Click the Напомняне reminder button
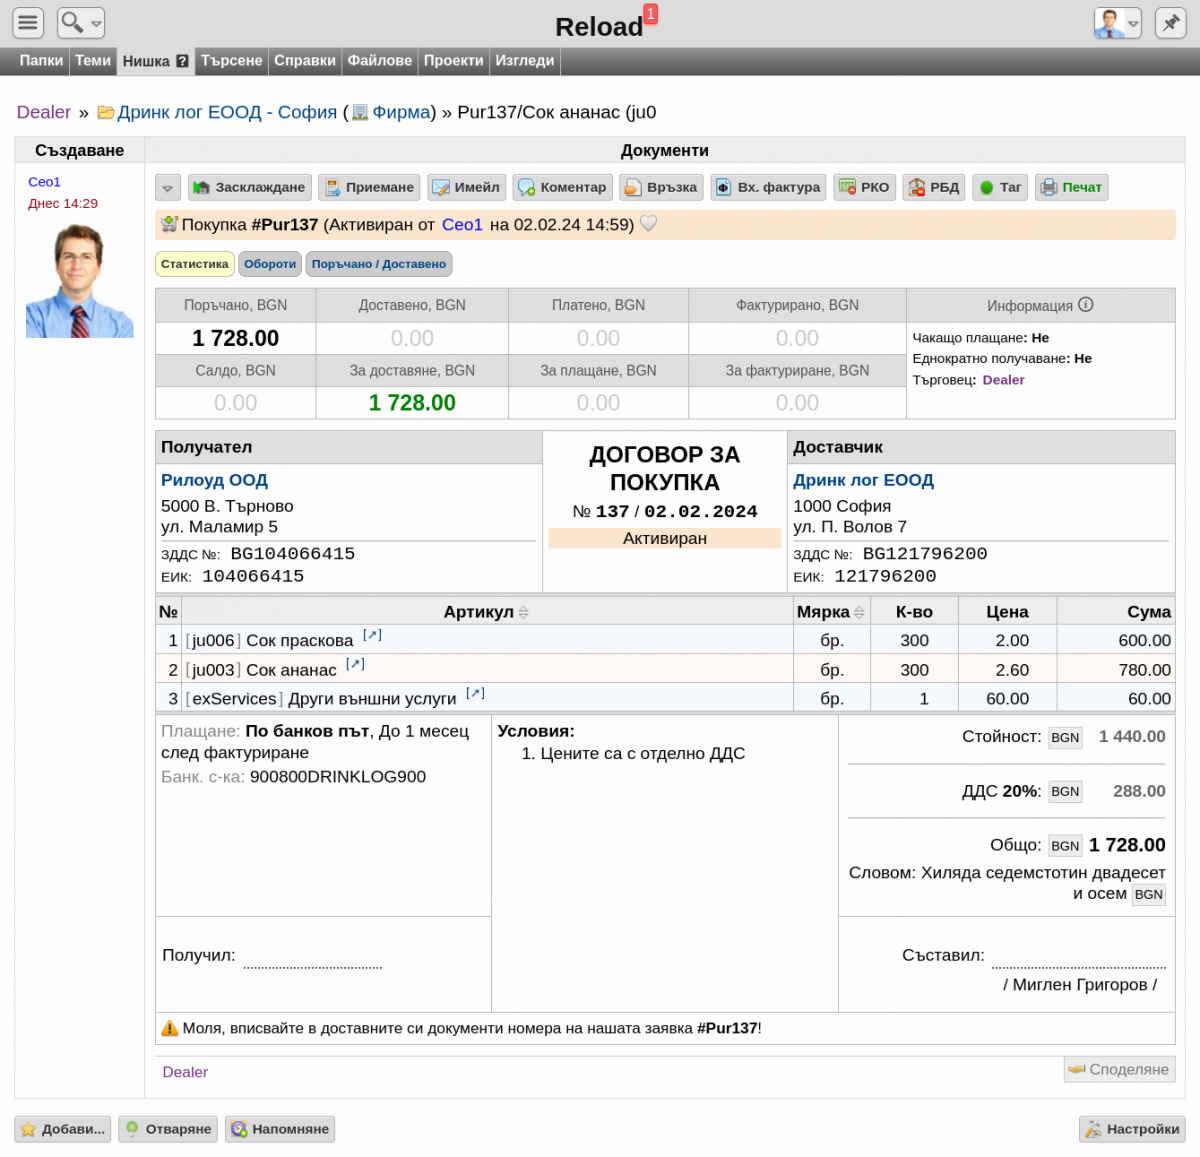The image size is (1200, 1157). pos(280,1129)
